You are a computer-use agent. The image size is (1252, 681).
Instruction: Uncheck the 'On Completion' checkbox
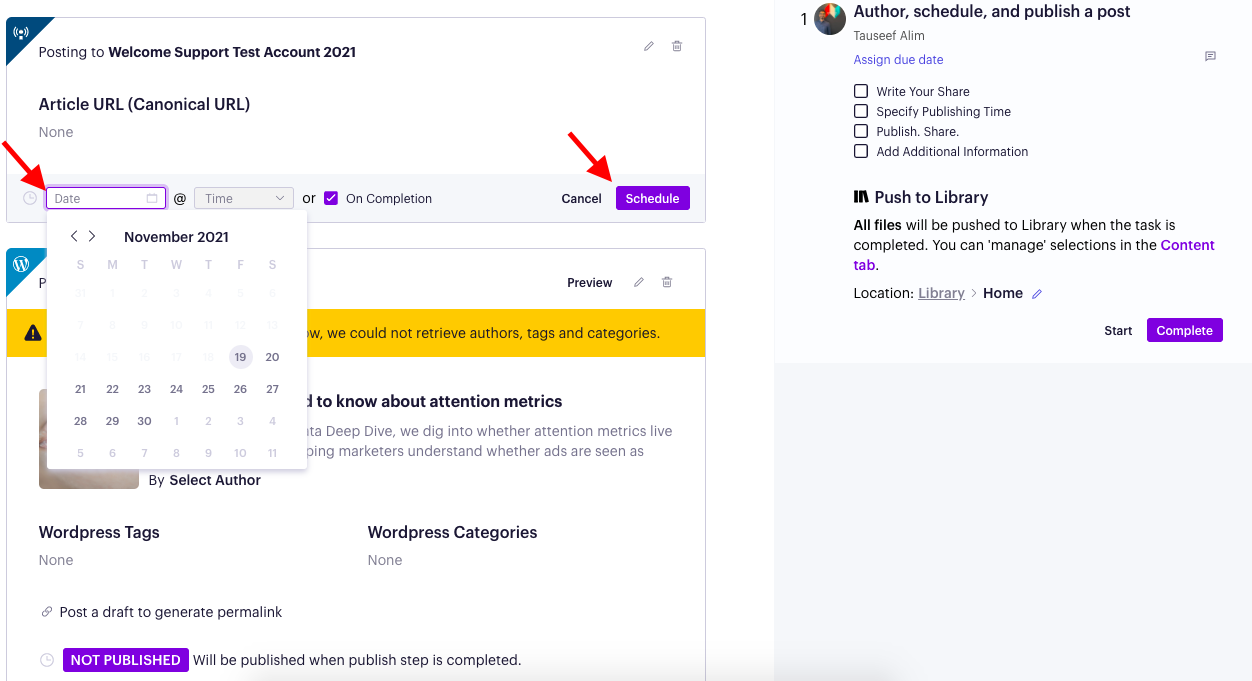click(x=330, y=198)
